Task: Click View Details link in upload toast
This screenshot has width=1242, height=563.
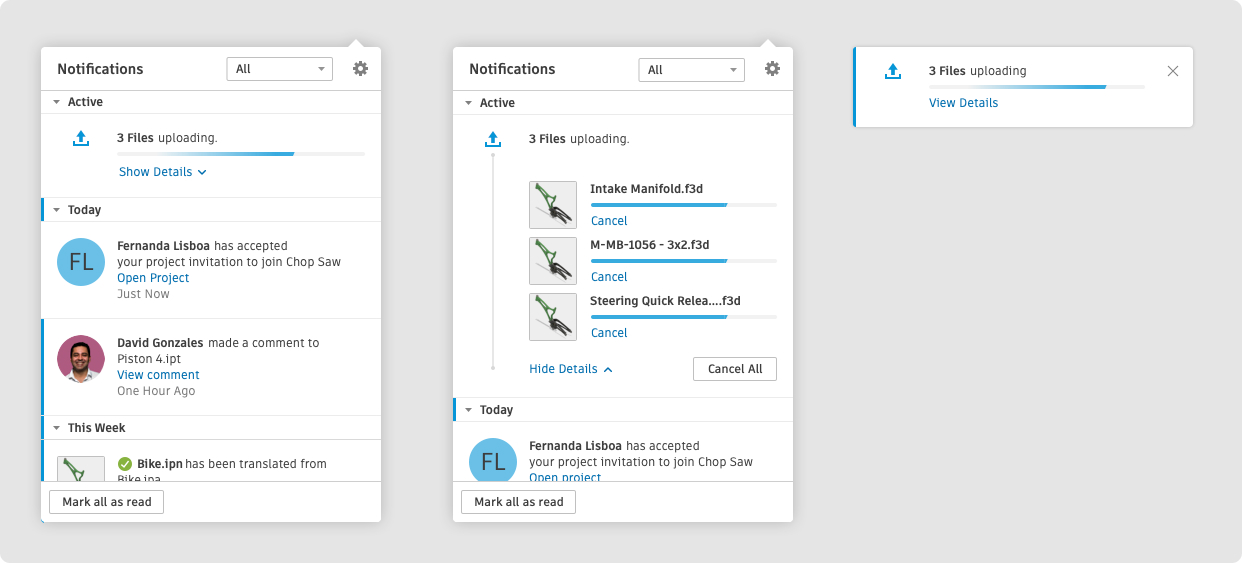Action: click(x=963, y=103)
